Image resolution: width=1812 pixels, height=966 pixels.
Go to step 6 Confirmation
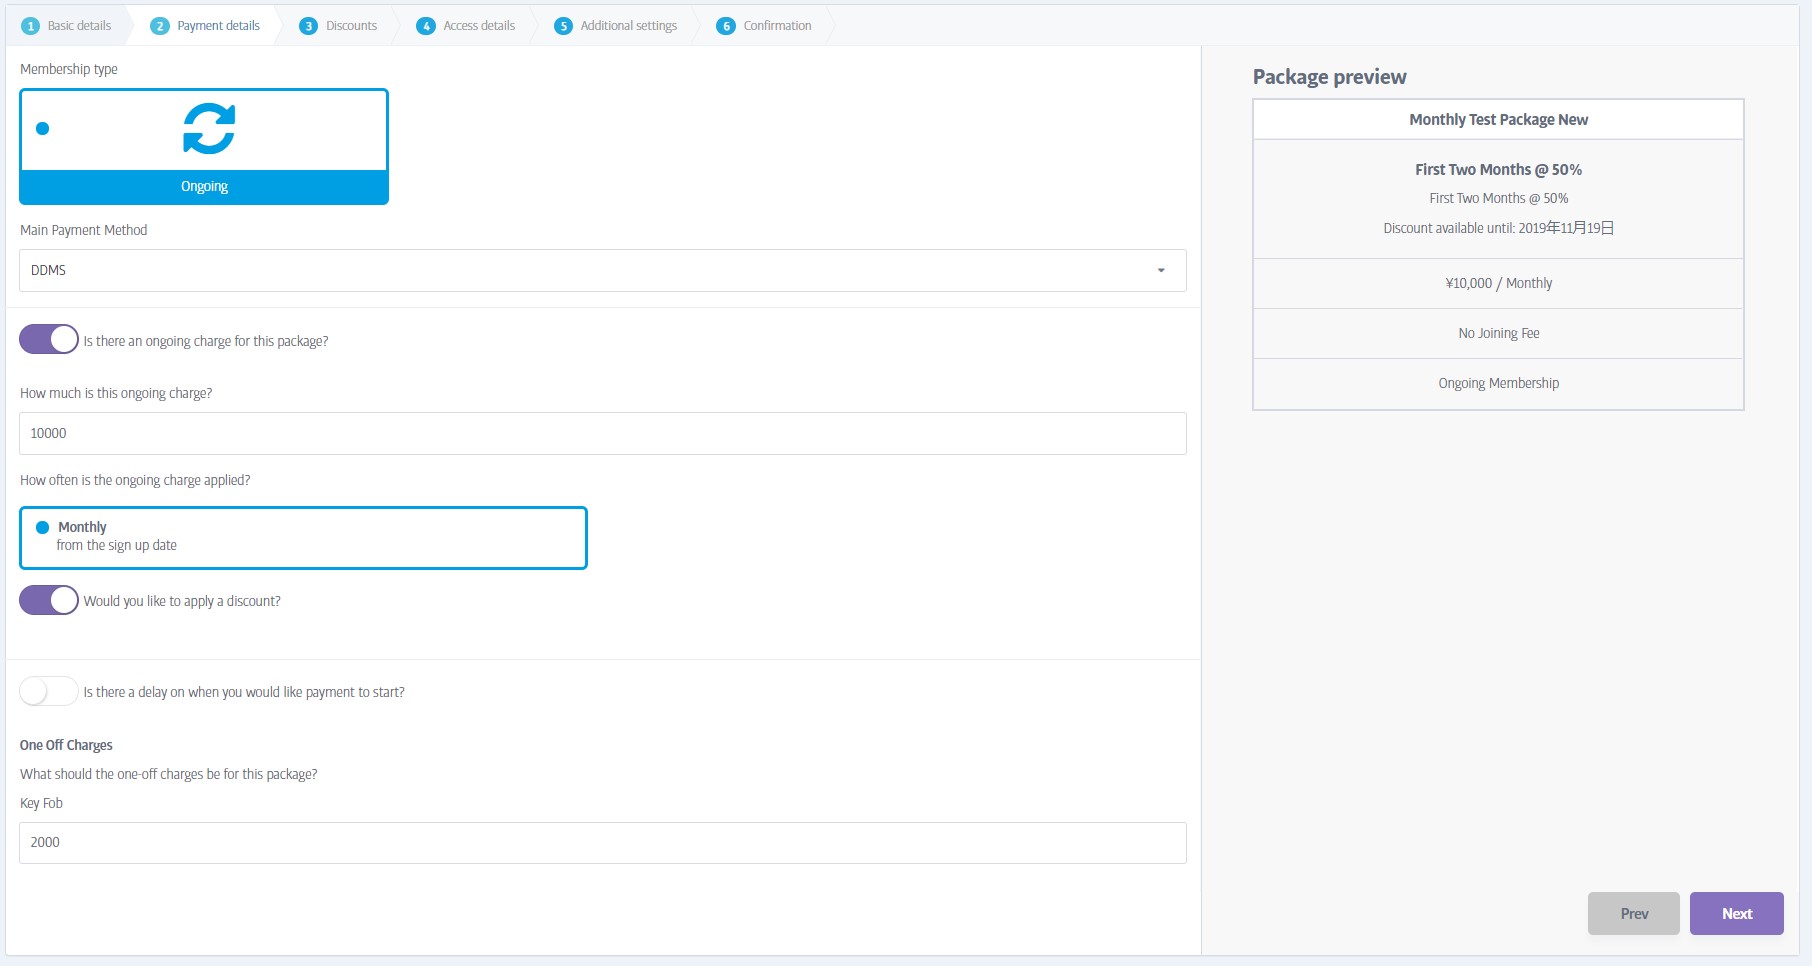tap(764, 26)
